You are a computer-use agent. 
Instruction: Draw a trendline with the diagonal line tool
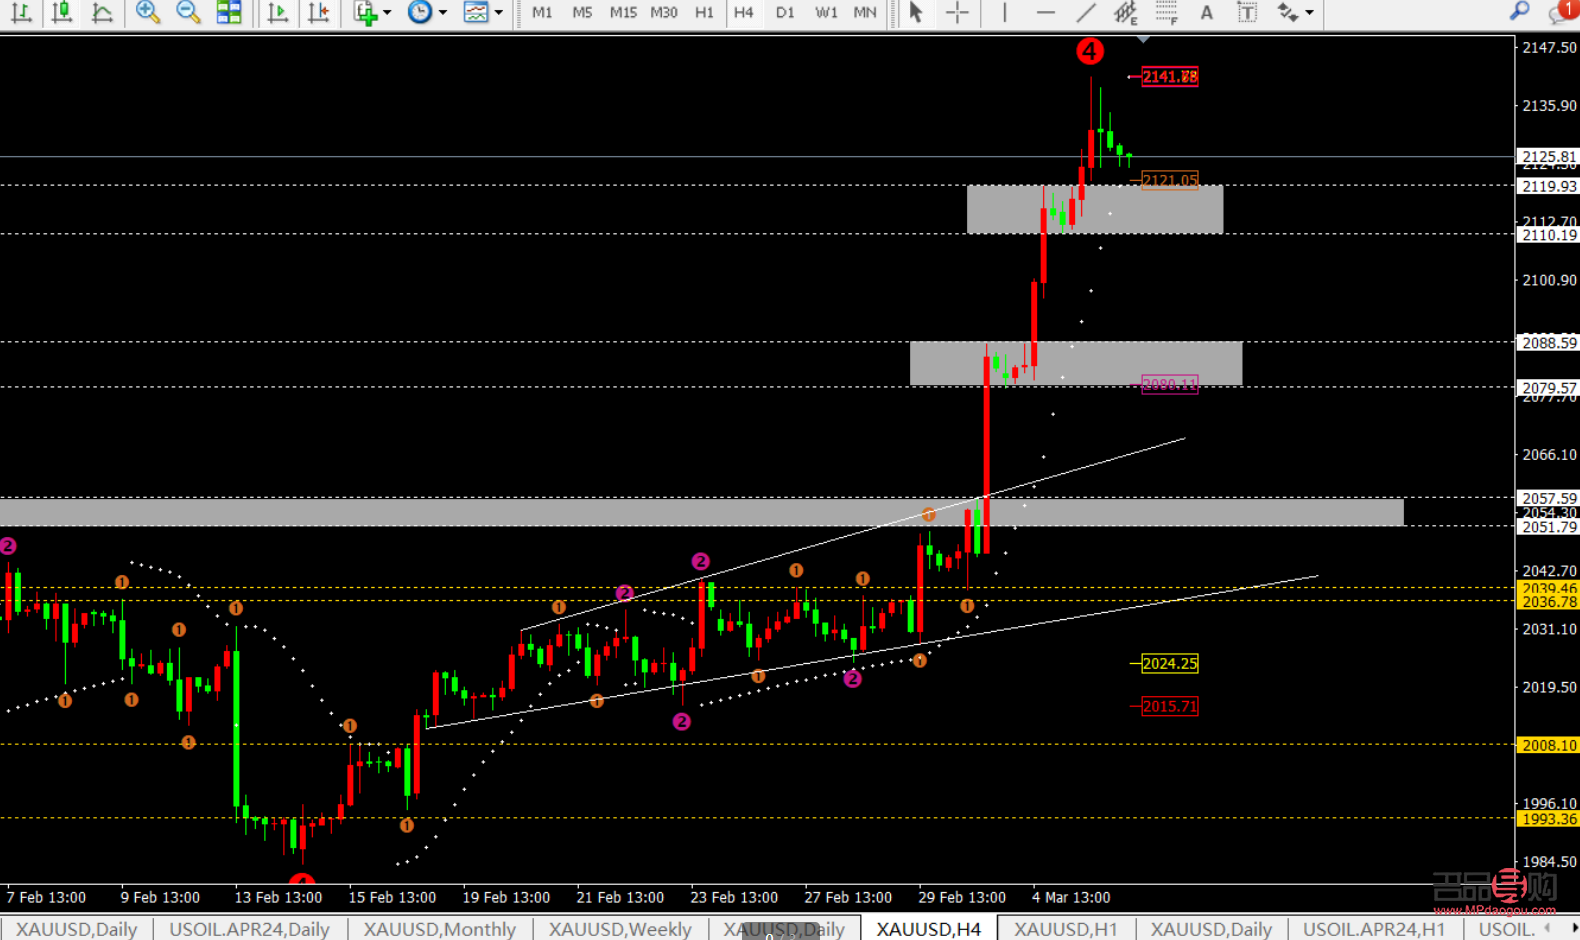pos(1086,13)
